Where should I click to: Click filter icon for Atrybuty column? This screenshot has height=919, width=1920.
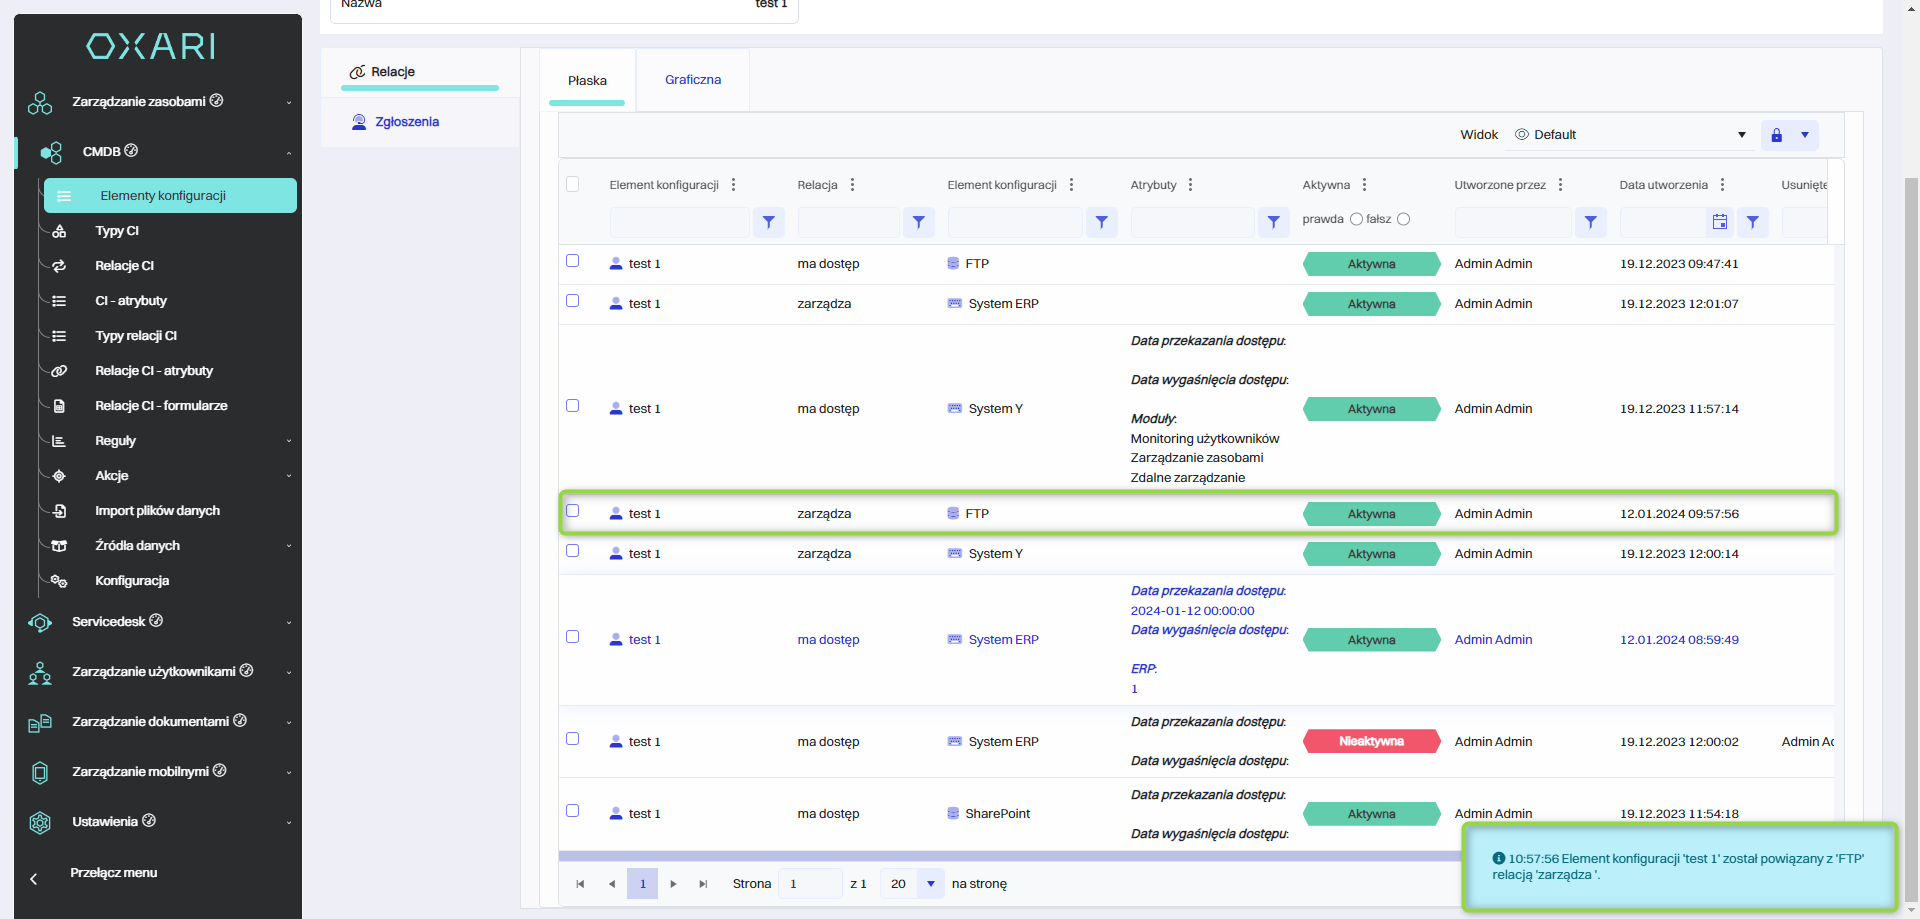pyautogui.click(x=1273, y=222)
